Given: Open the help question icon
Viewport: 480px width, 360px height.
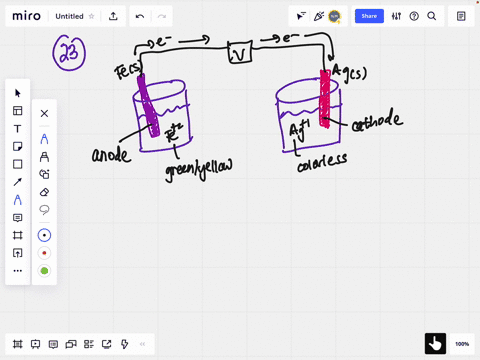Looking at the screenshot, I should coord(414,16).
